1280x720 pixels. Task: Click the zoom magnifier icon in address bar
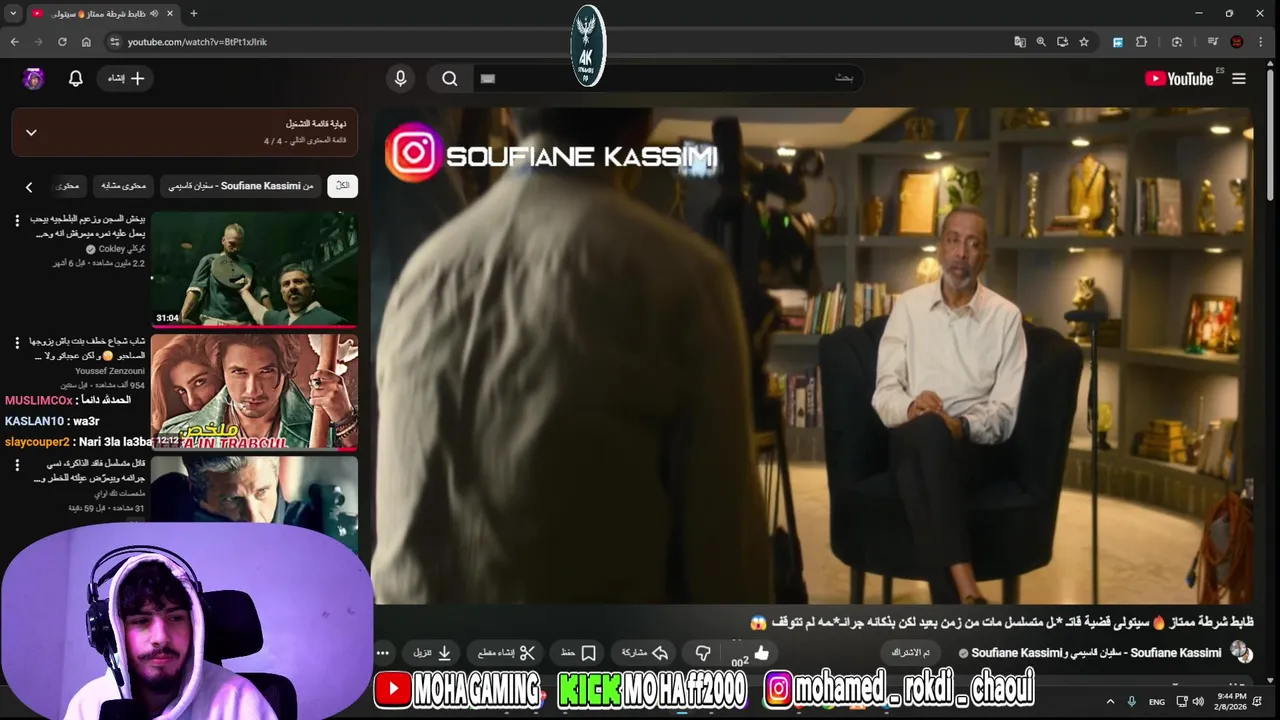tap(1041, 42)
